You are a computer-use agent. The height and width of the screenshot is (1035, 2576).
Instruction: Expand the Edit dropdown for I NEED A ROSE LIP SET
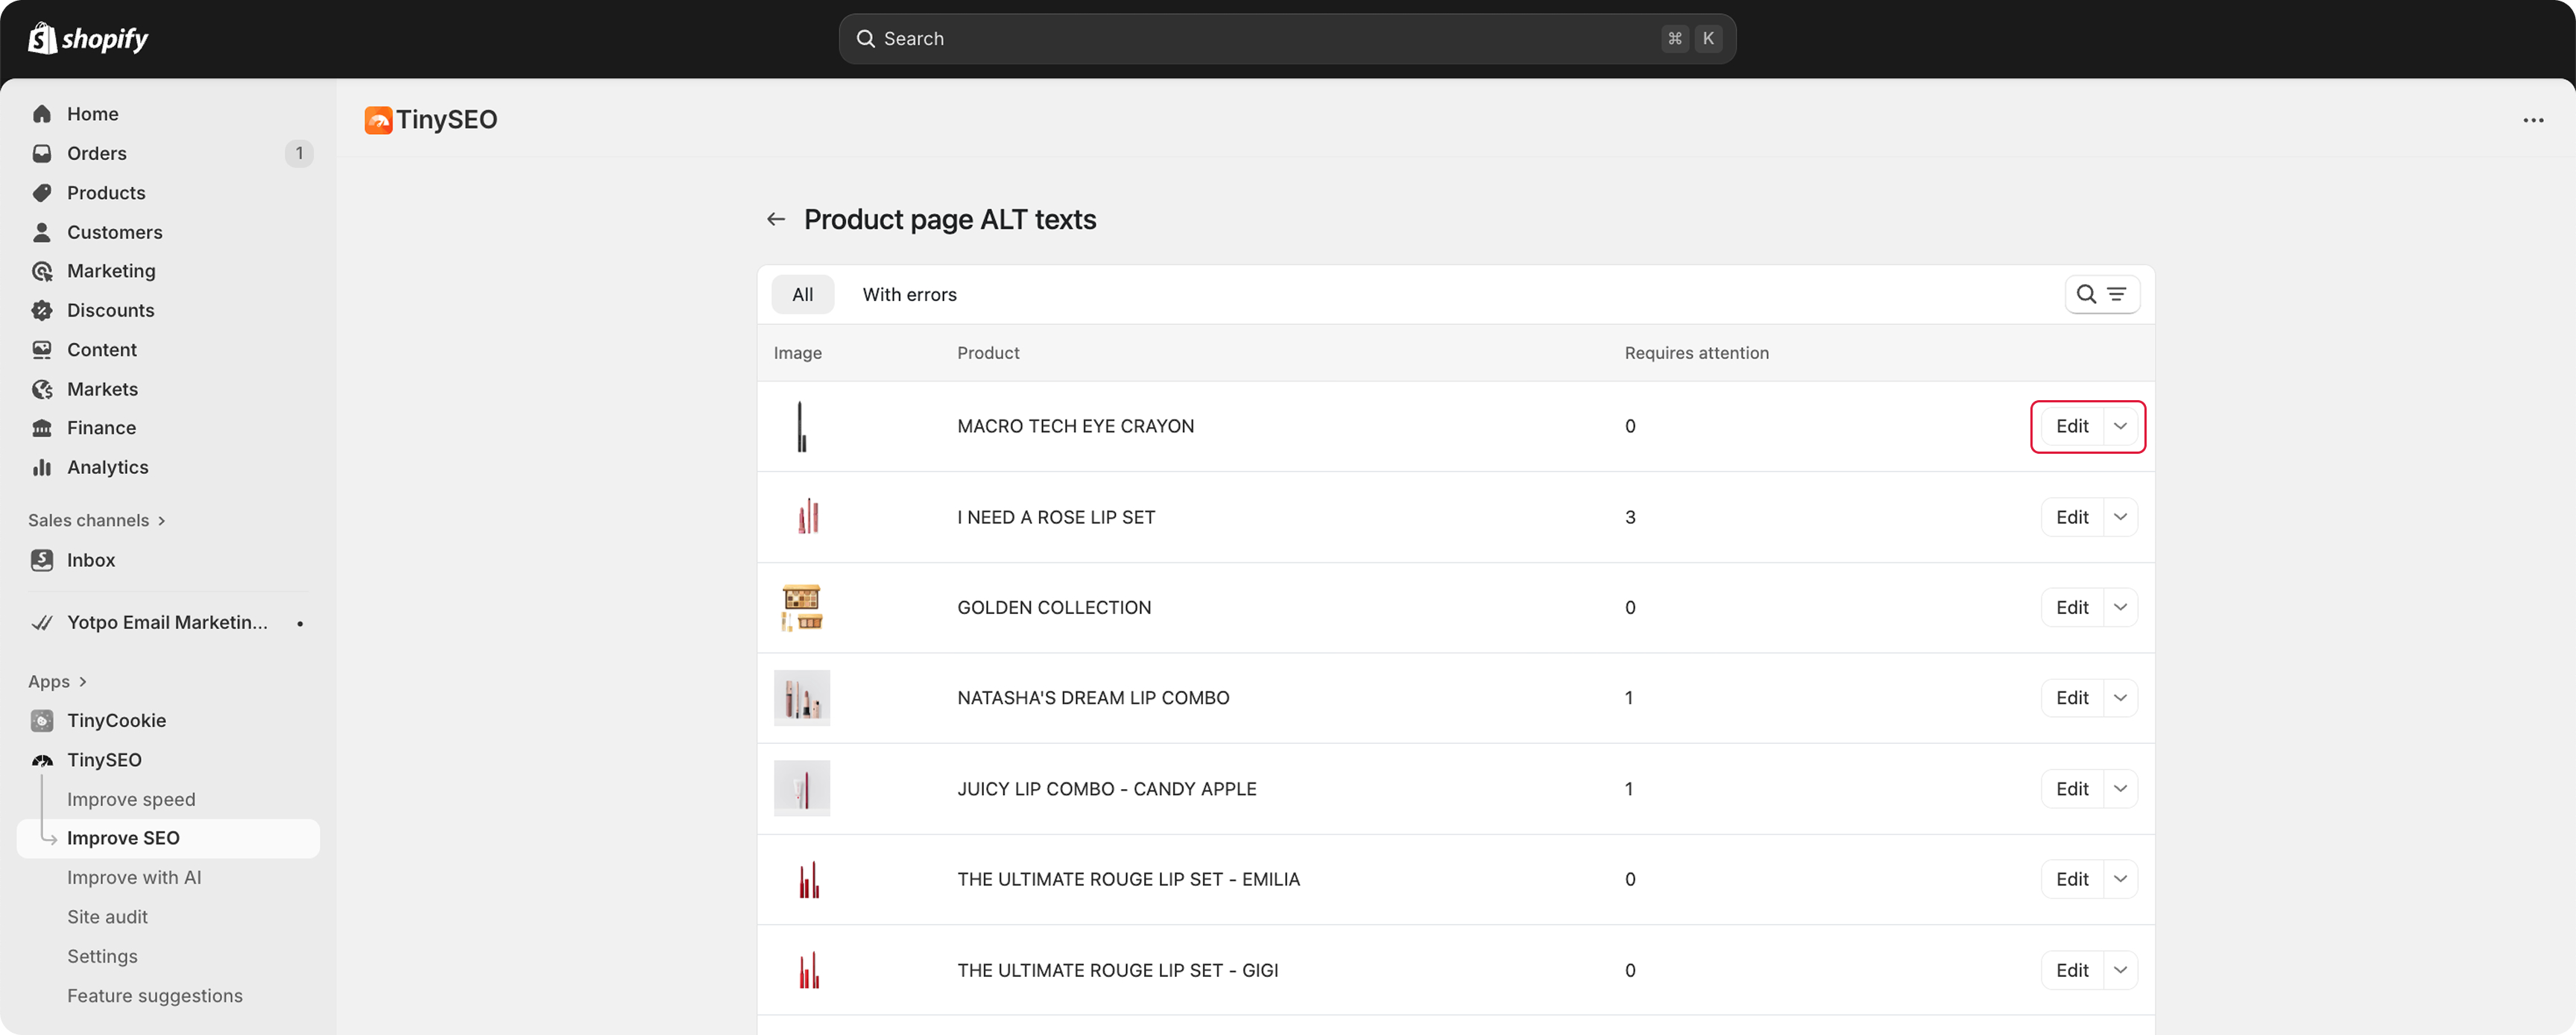point(2120,517)
